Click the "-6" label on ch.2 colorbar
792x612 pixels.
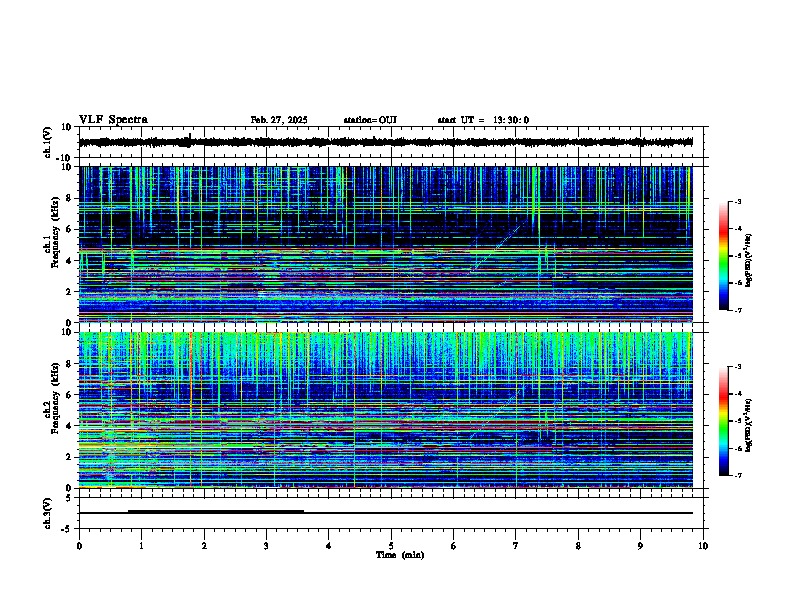(738, 448)
